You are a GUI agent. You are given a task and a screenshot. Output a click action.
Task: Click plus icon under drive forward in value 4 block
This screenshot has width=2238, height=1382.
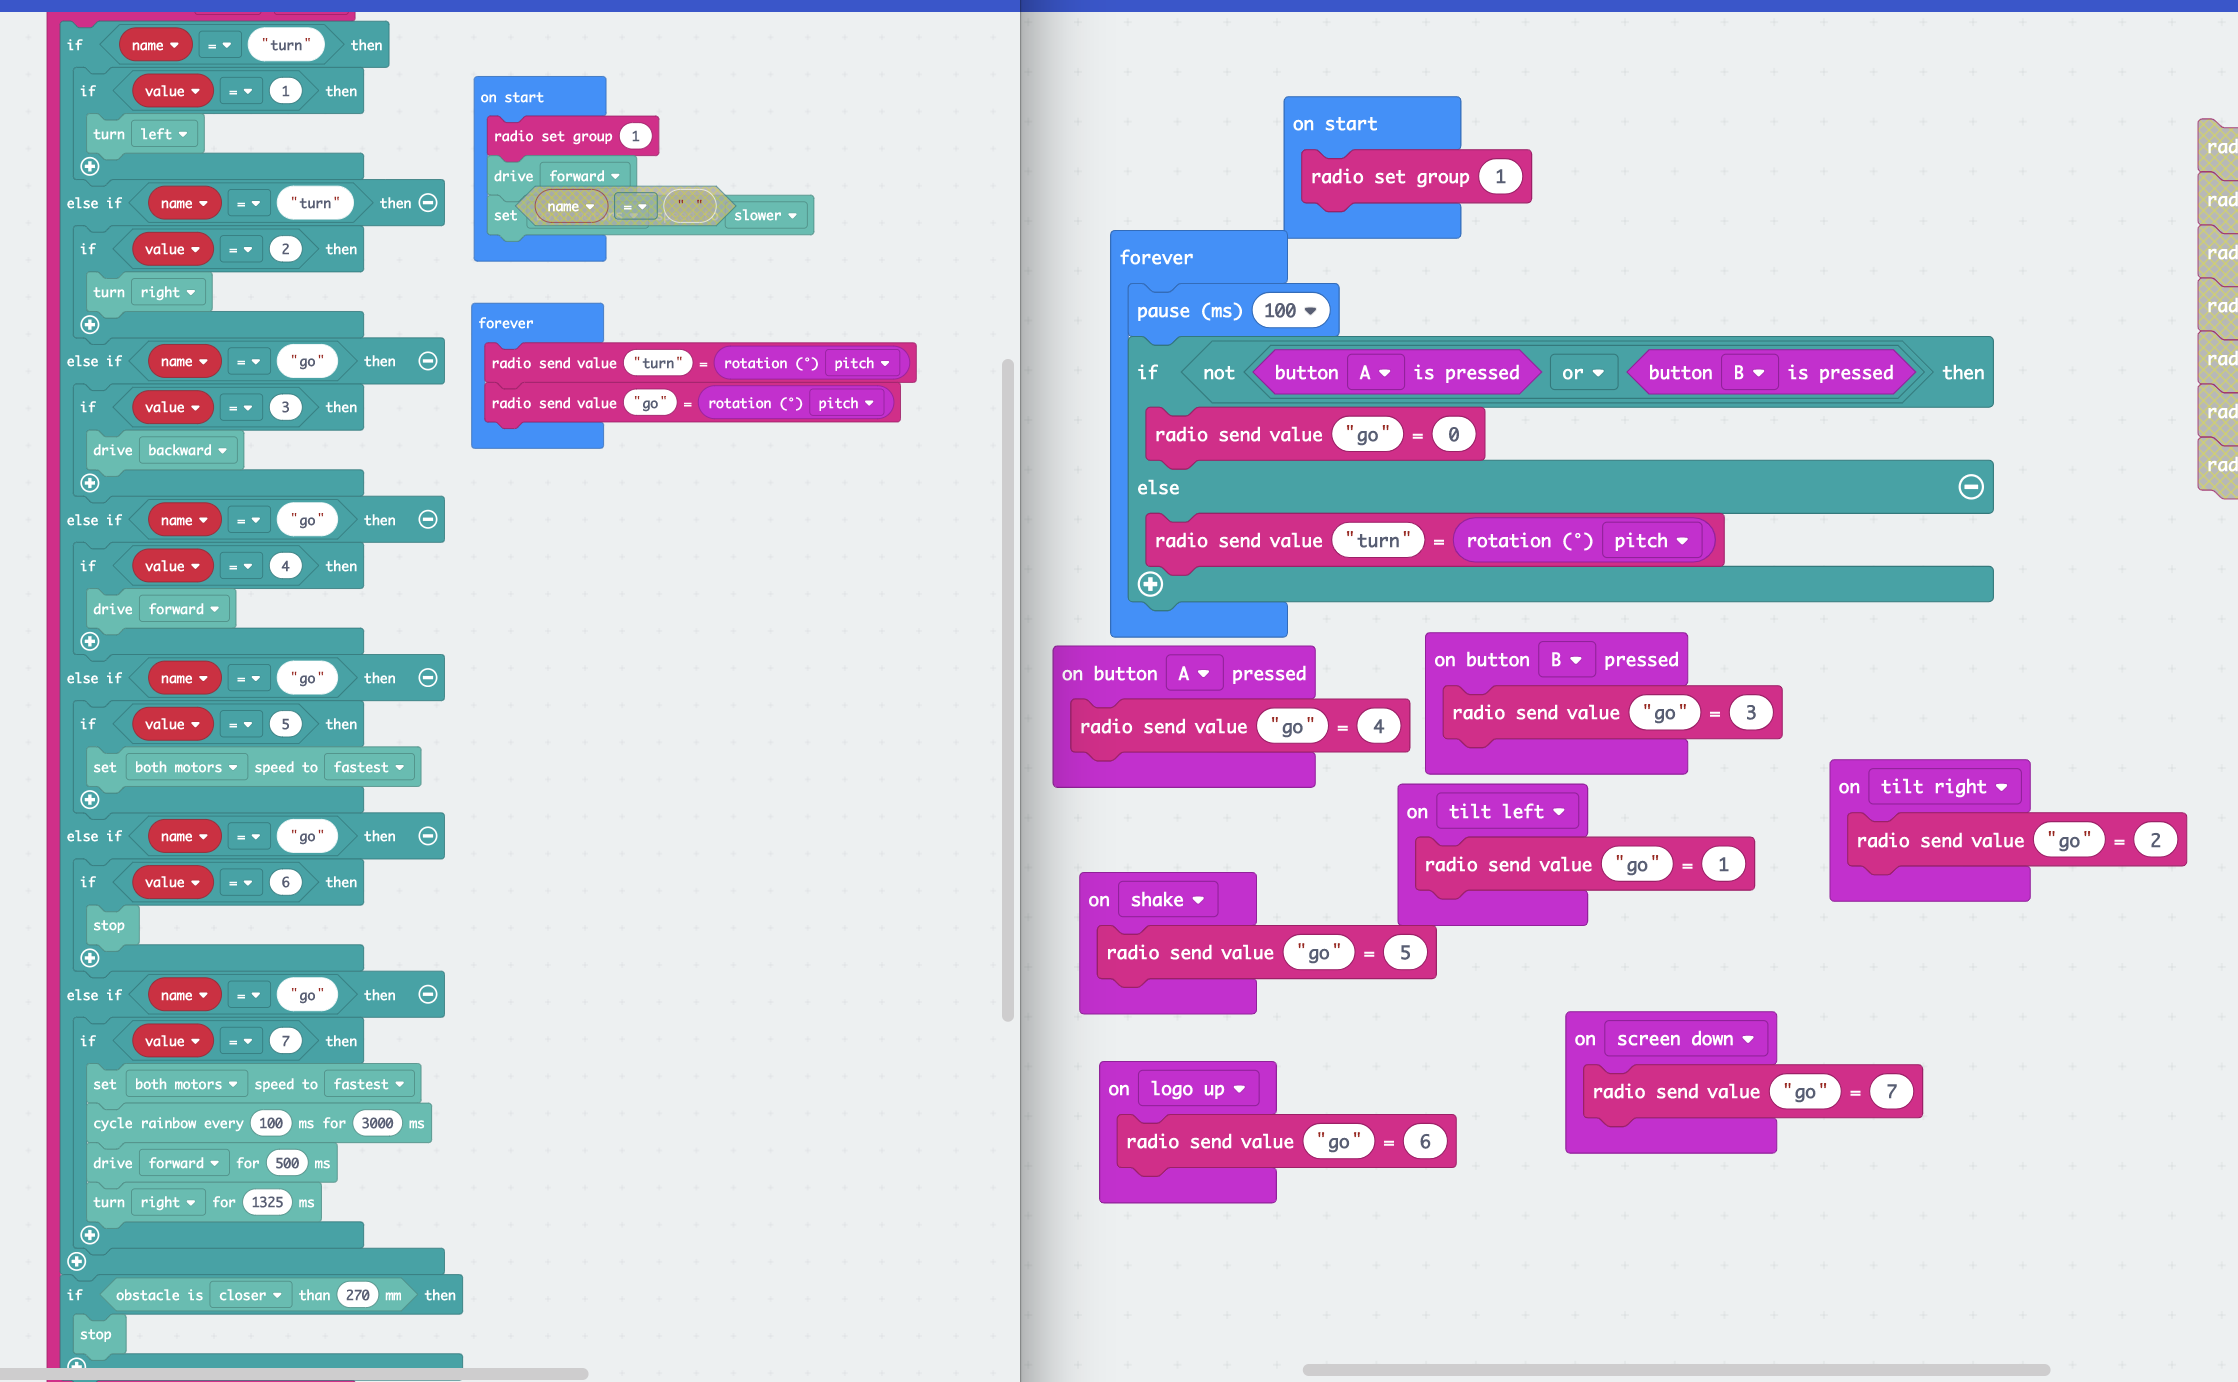90,641
